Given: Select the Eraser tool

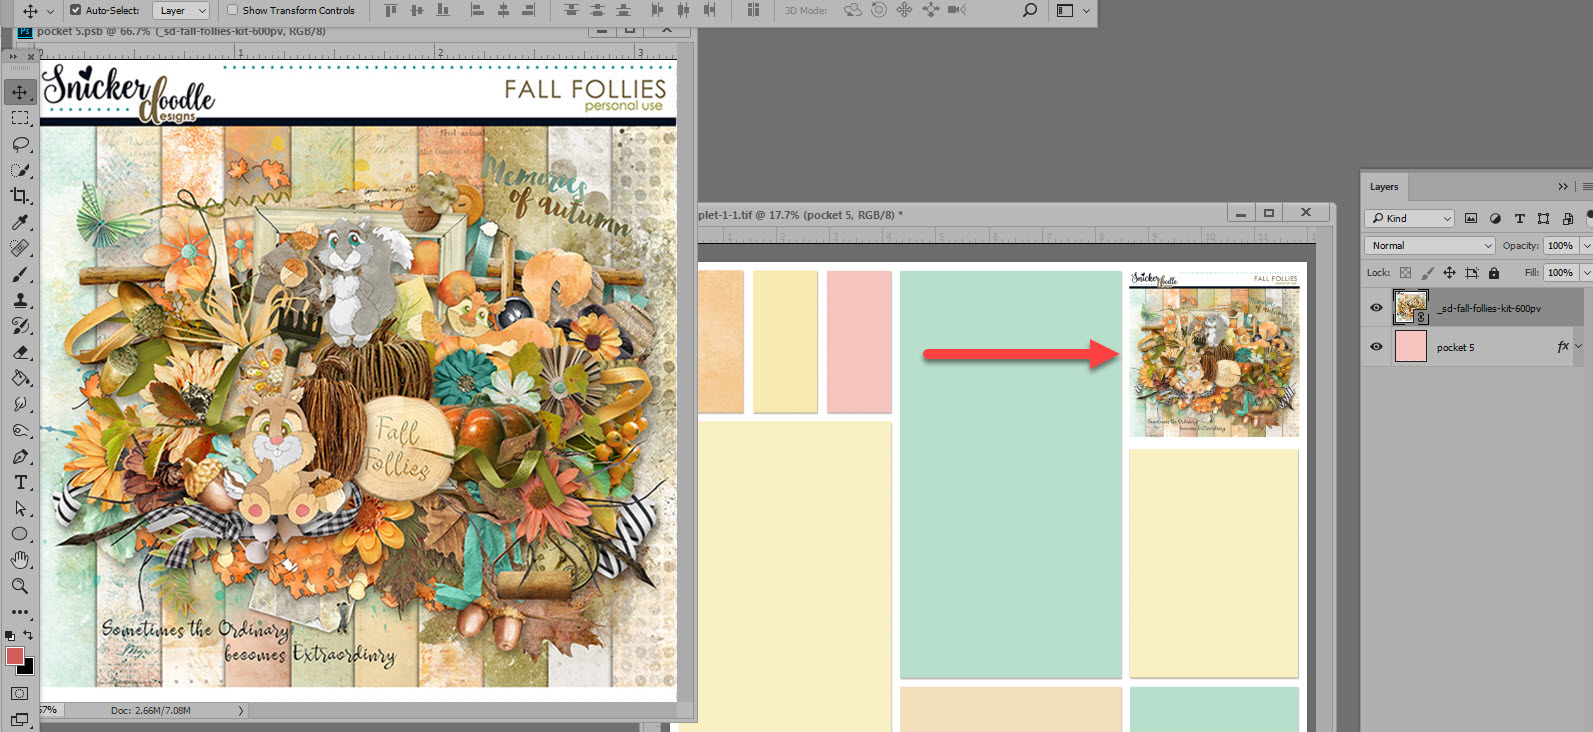Looking at the screenshot, I should pyautogui.click(x=20, y=352).
